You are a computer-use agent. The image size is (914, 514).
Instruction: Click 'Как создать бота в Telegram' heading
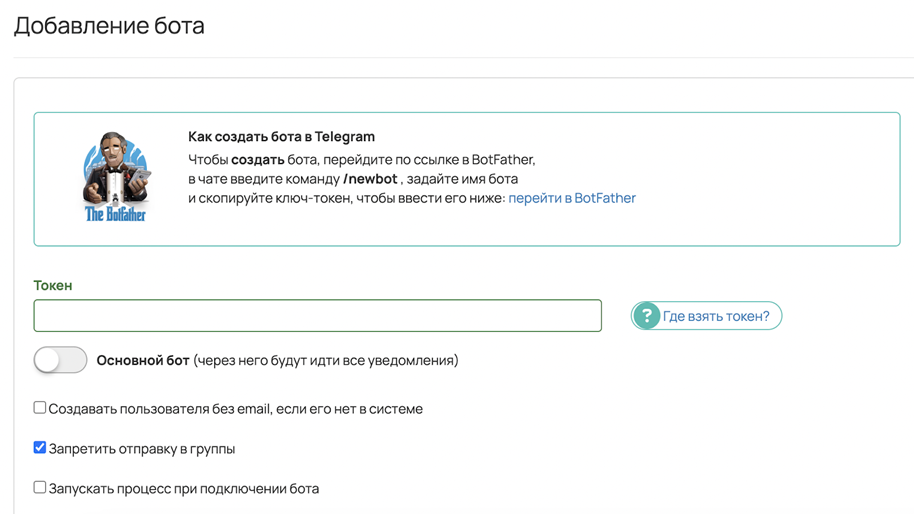tap(282, 137)
